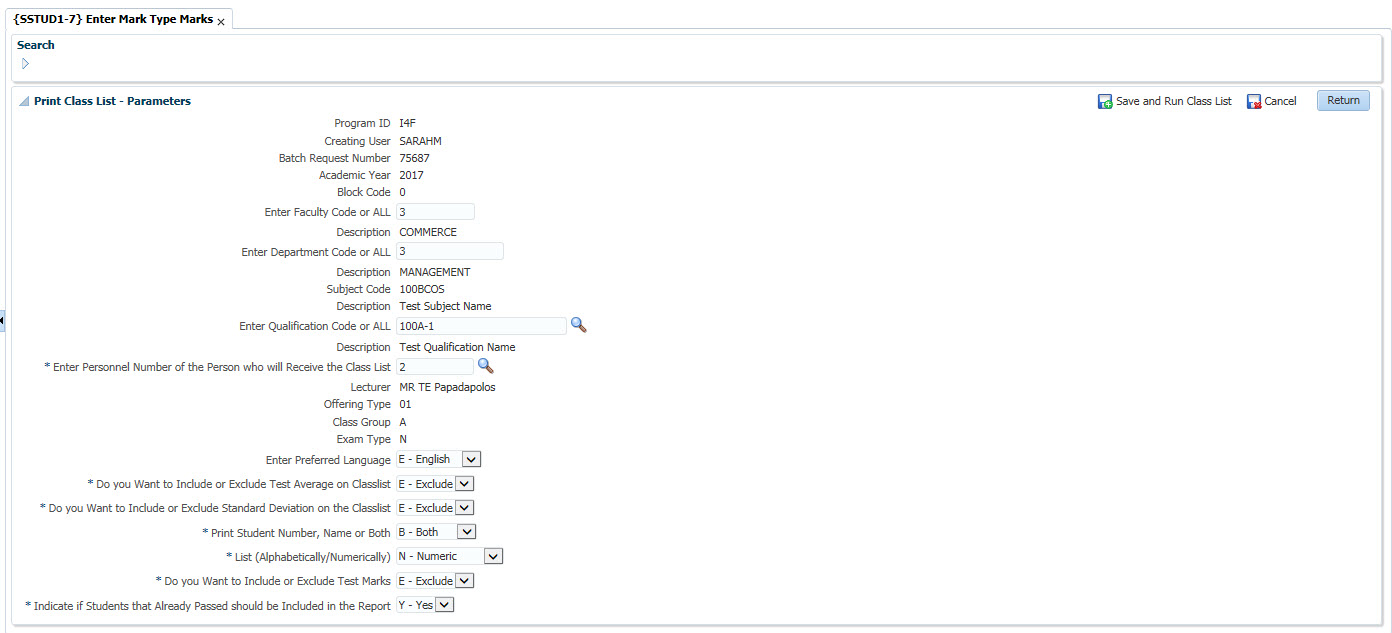Open the Qualification Code lookup magnifier
1392x633 pixels.
(x=578, y=325)
